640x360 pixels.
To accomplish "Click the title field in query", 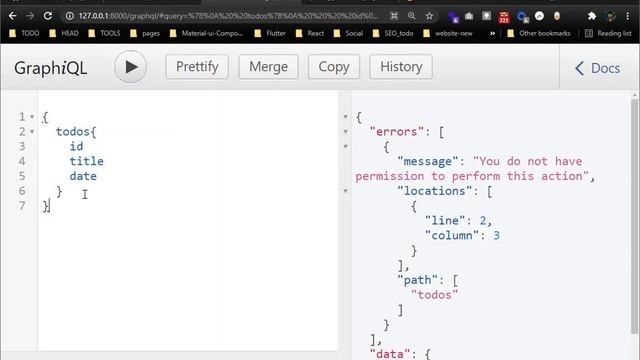I will [x=87, y=161].
